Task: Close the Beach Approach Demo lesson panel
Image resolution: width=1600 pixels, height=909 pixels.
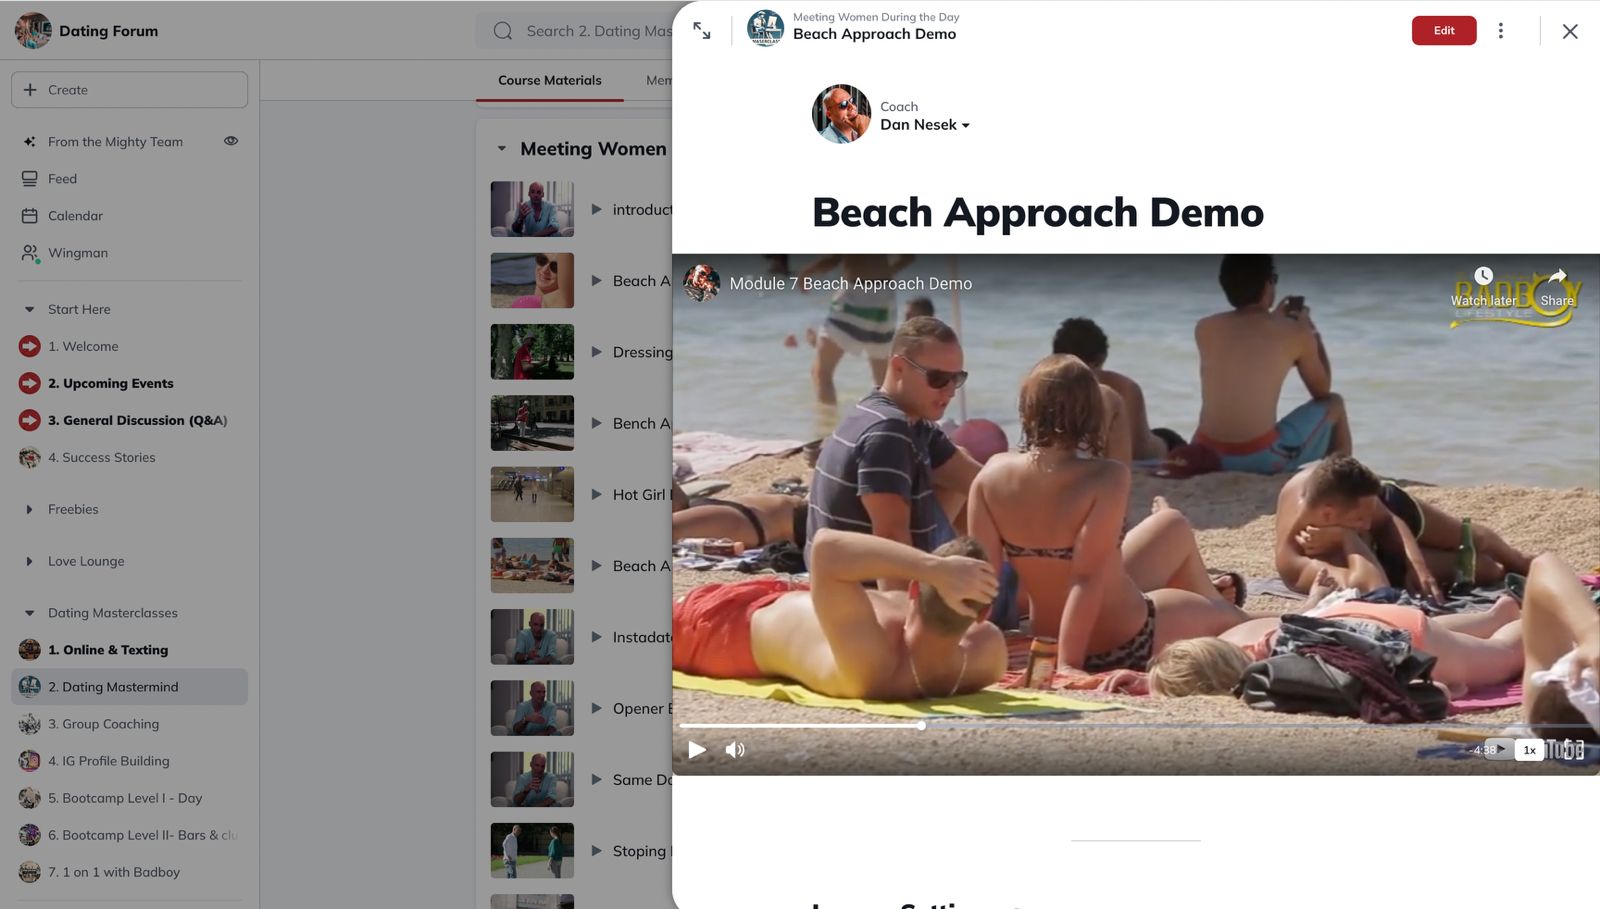Action: 1570,31
